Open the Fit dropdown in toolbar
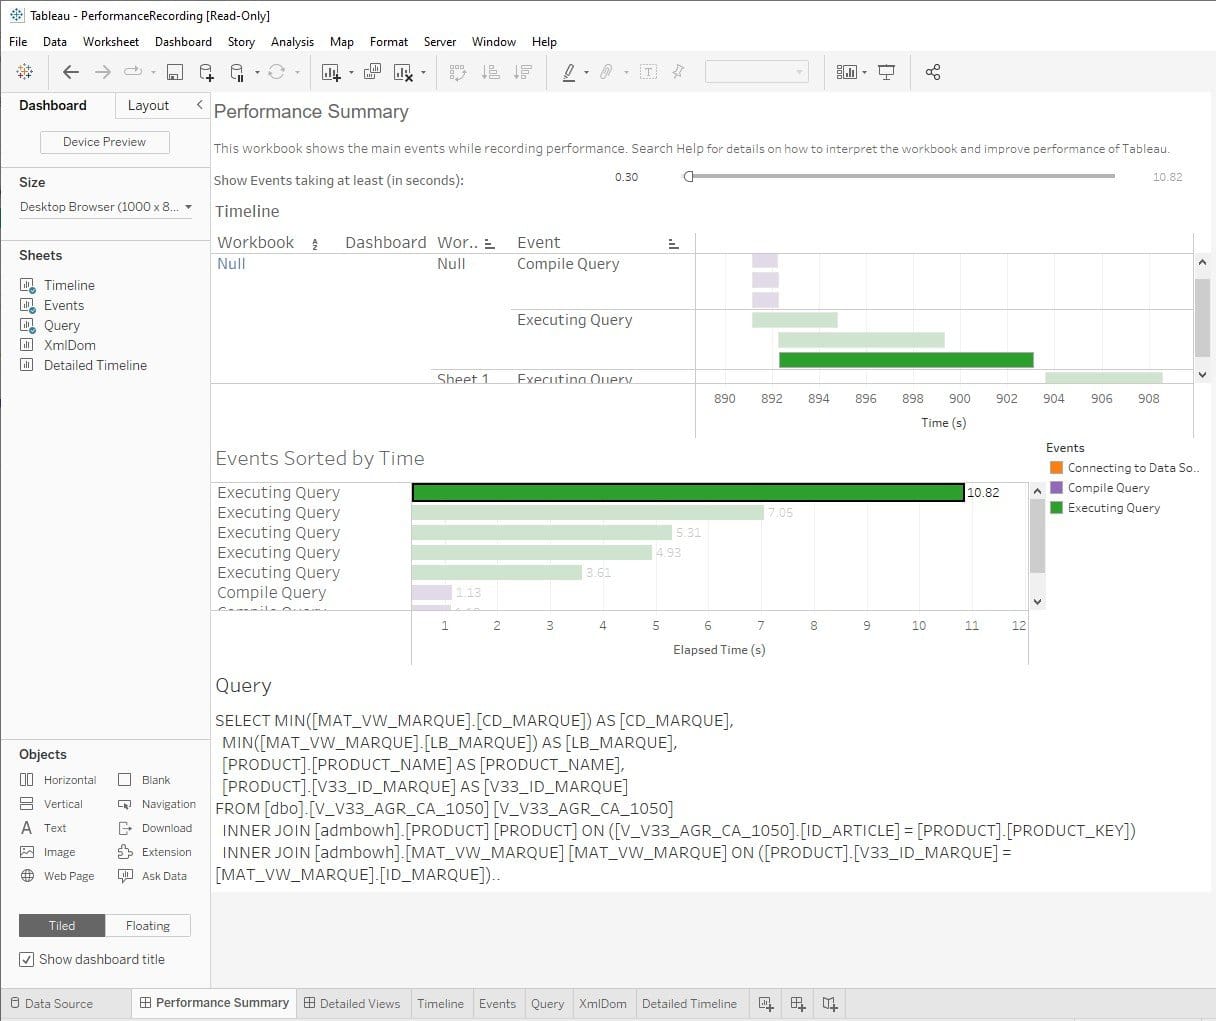 point(756,72)
